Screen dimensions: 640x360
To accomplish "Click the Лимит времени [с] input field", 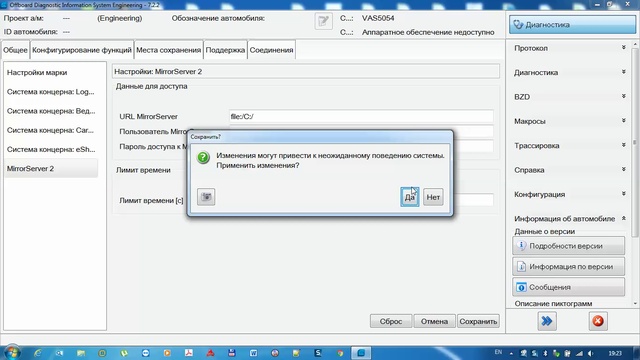I will 473,200.
